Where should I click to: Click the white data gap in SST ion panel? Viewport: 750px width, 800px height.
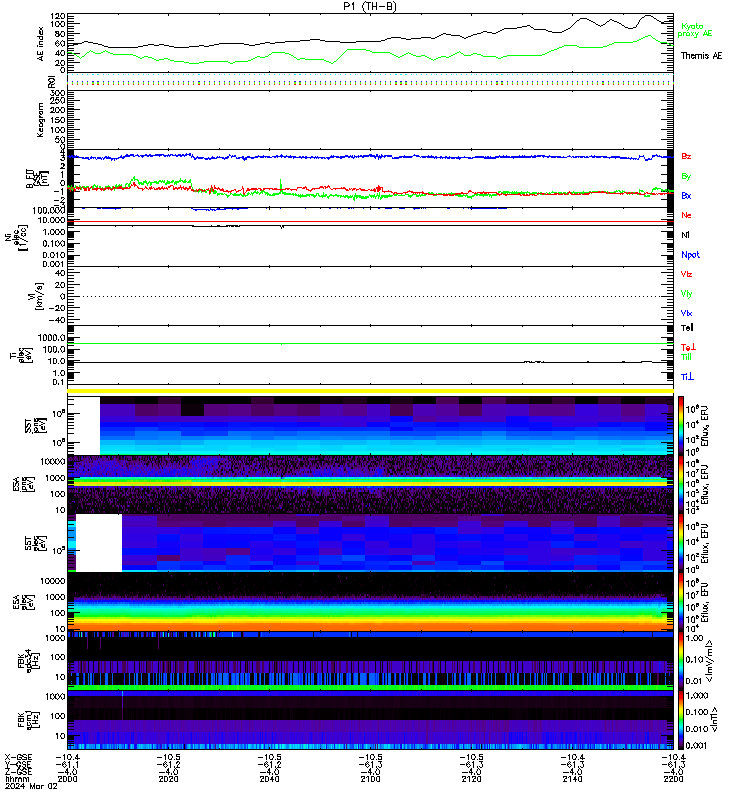click(x=84, y=426)
